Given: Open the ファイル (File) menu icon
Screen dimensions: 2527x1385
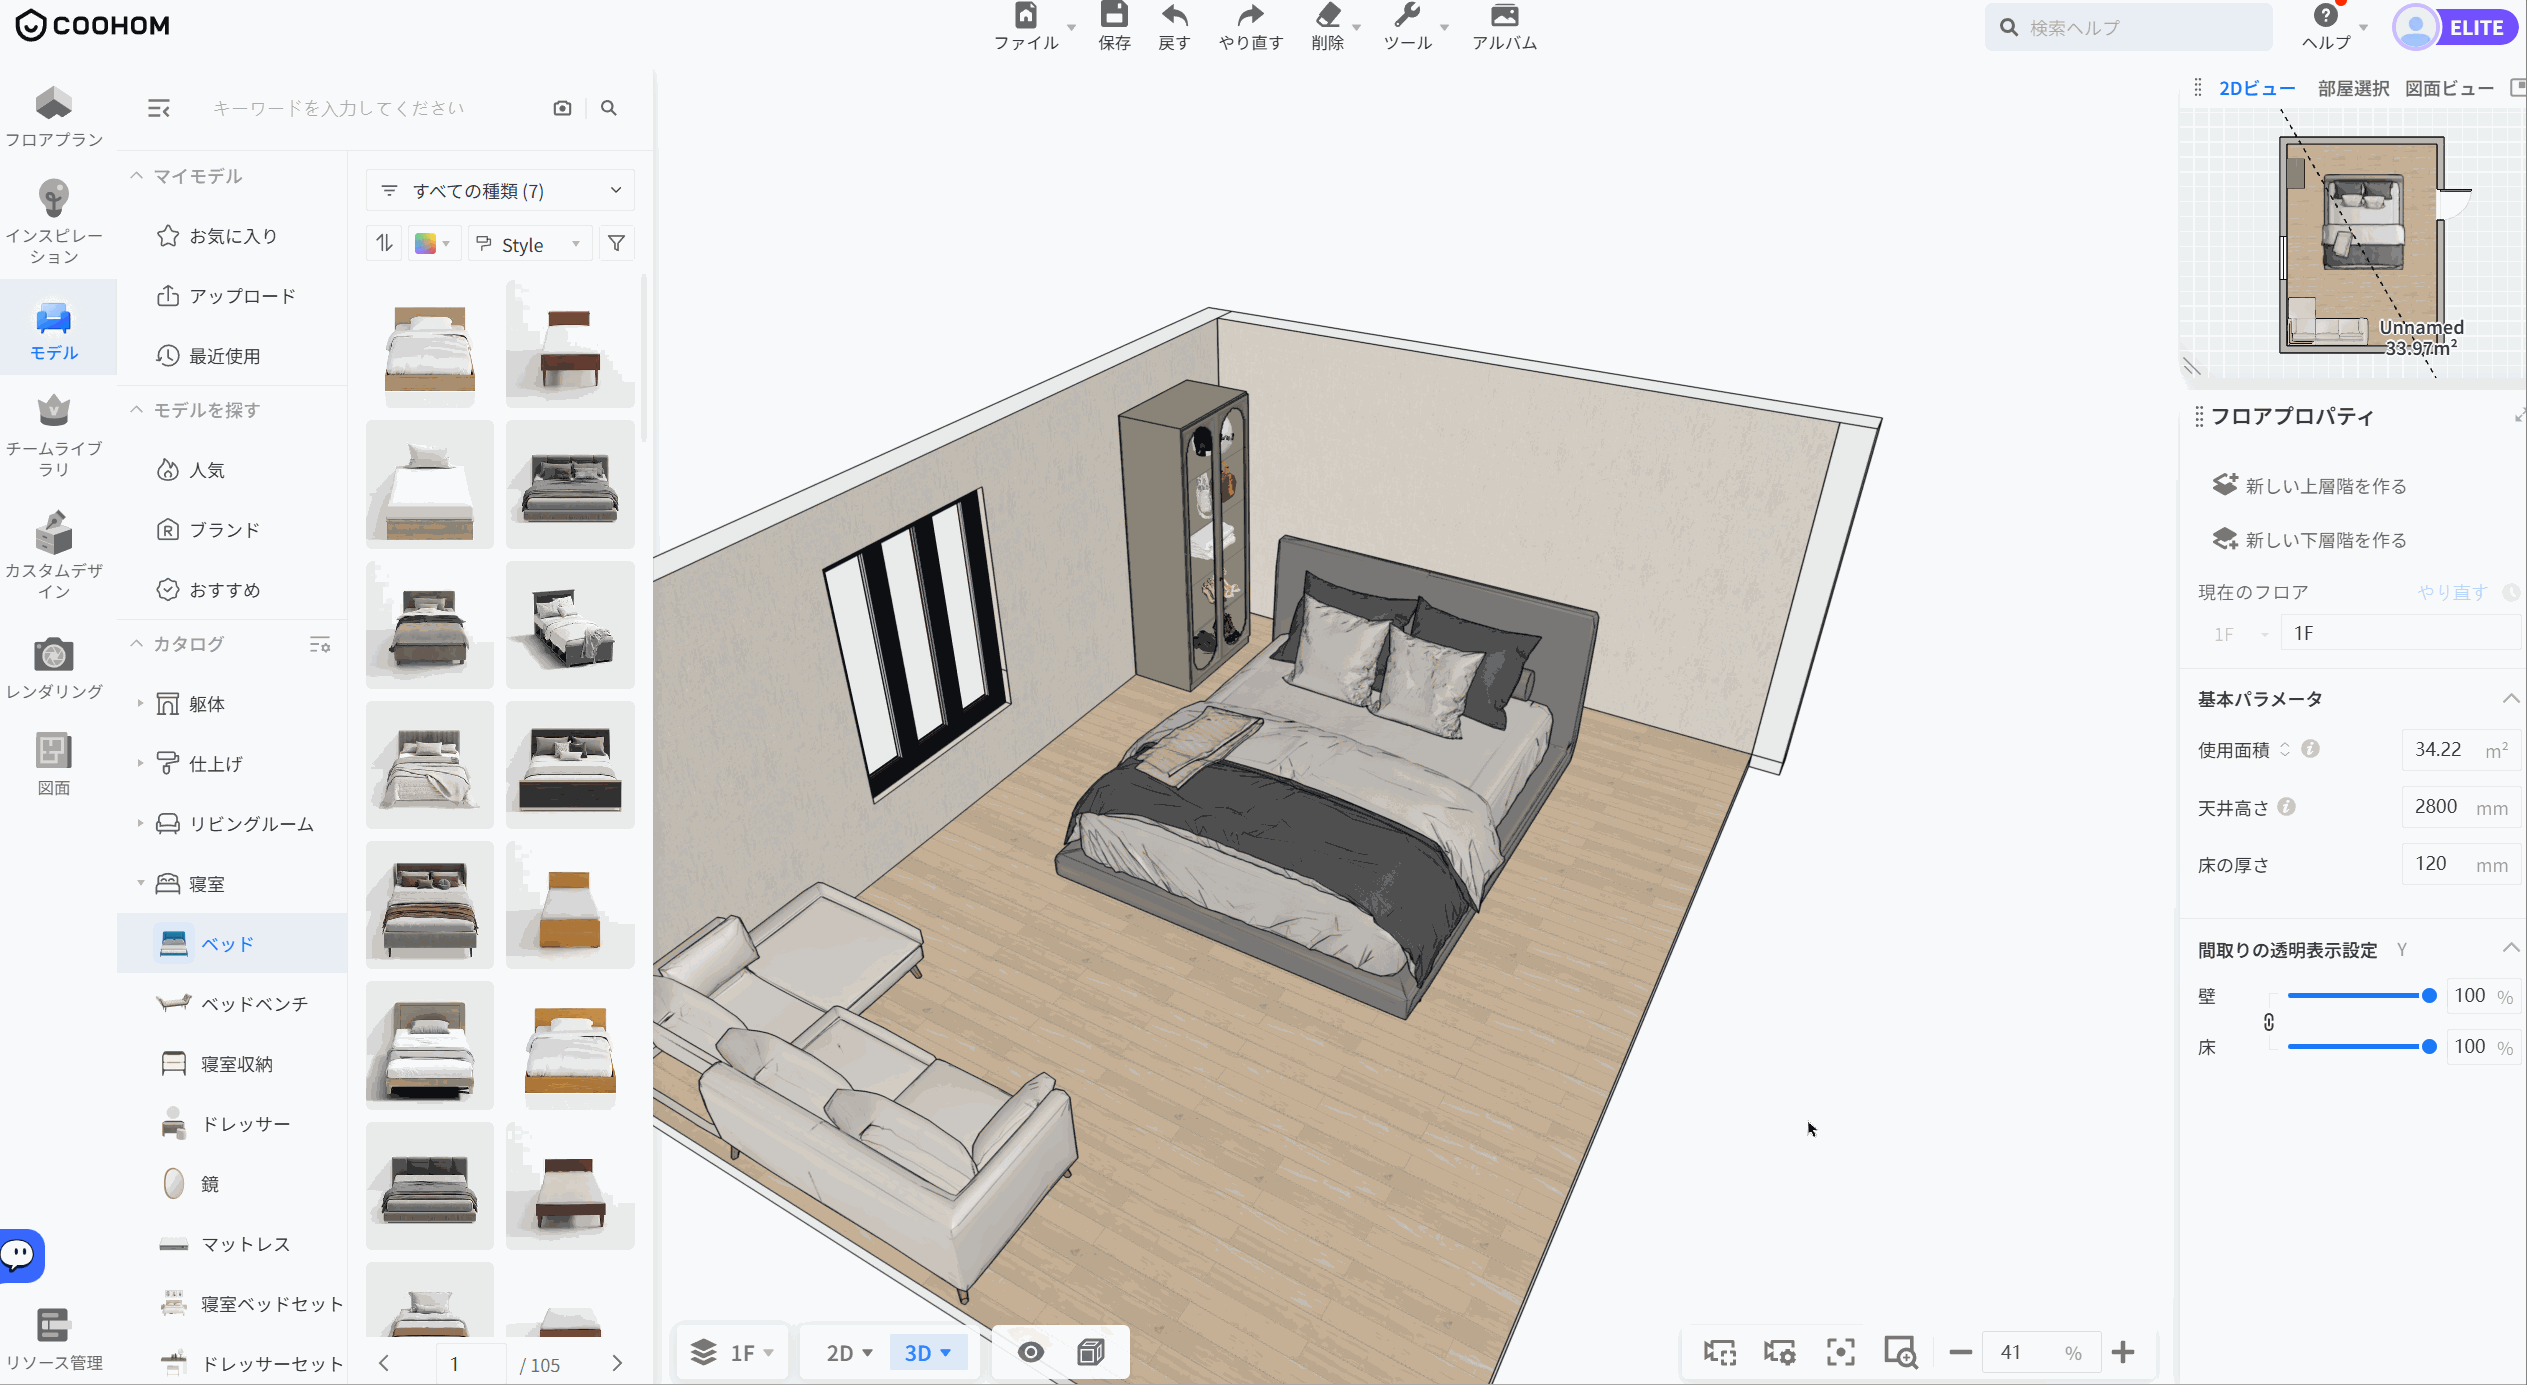Looking at the screenshot, I should point(1025,16).
